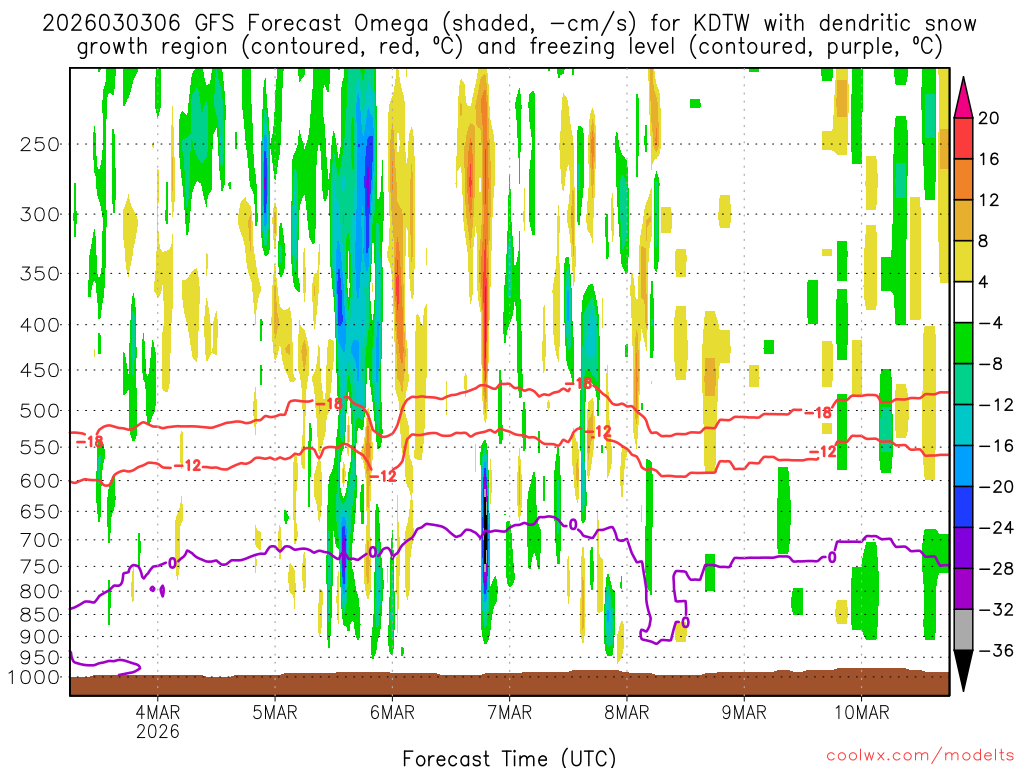The image size is (1024, 768).
Task: Click the 4MAR date label on the time axis
Action: pyautogui.click(x=158, y=712)
